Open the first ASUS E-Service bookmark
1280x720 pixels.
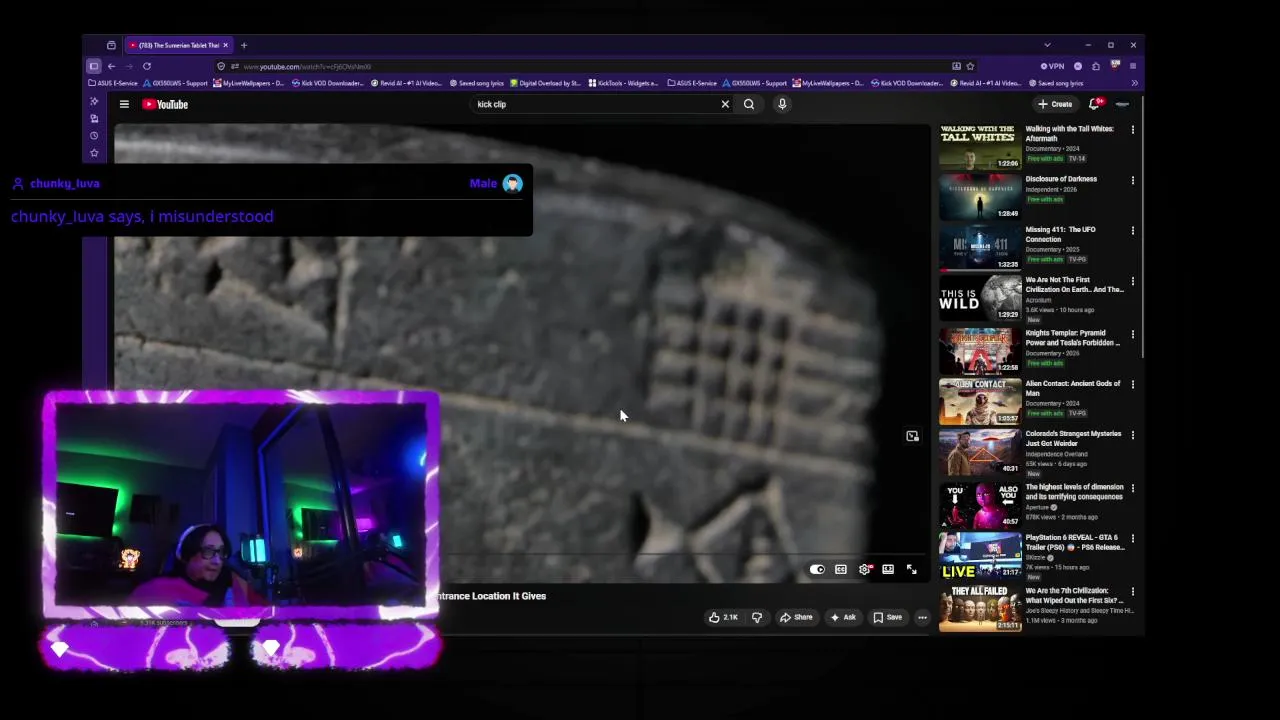[x=113, y=83]
